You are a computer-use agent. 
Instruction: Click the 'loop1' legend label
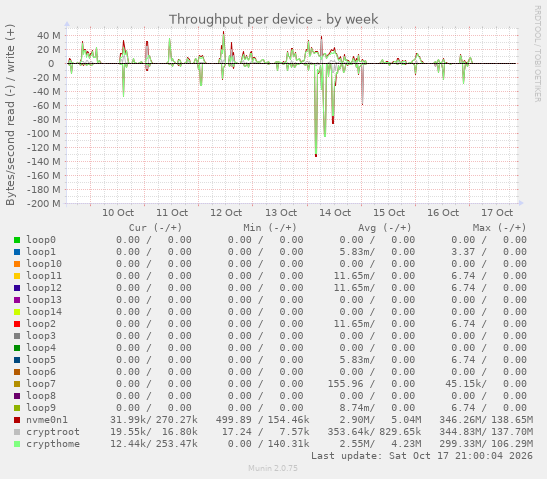41,252
